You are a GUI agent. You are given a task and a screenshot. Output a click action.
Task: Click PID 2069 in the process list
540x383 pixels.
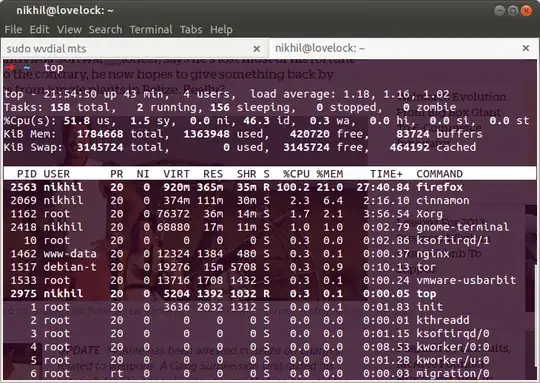23,200
